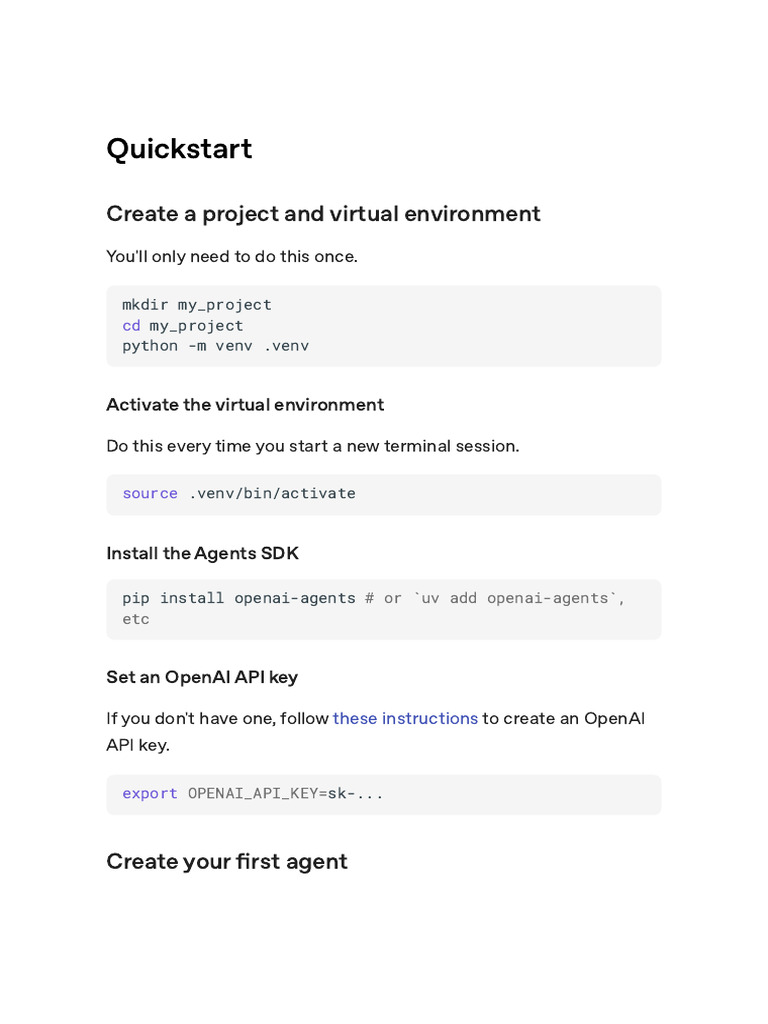The height and width of the screenshot is (1024, 768).
Task: Click the "export" keyword in the code block
Action: point(150,793)
